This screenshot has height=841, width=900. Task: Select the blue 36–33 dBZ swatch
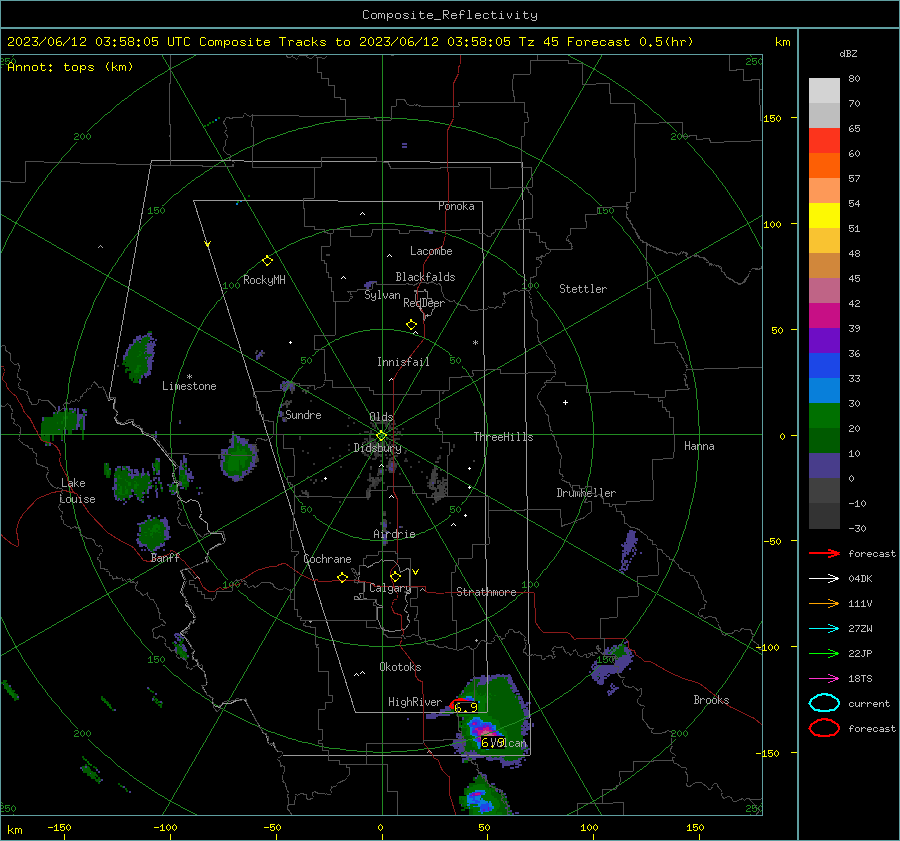click(824, 366)
